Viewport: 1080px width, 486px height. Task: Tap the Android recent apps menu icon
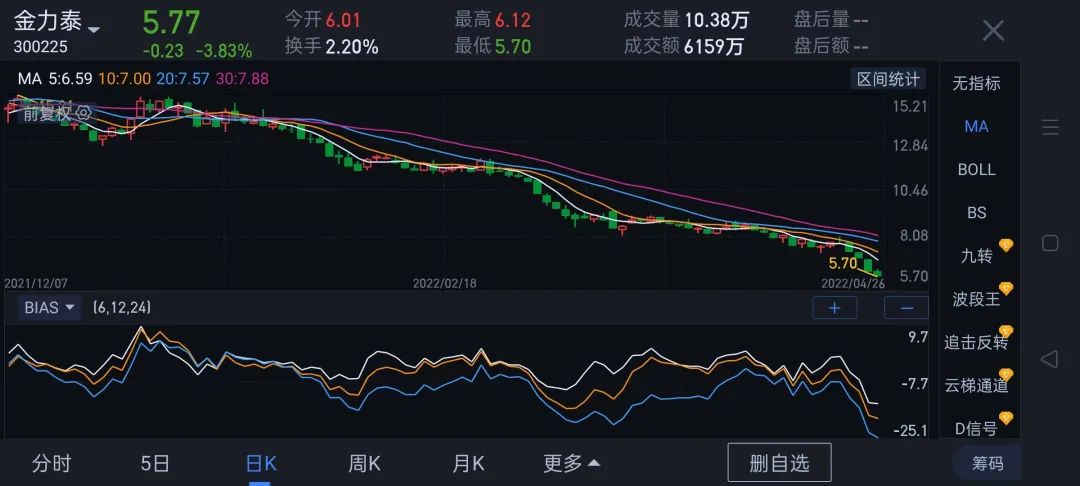(1050, 127)
